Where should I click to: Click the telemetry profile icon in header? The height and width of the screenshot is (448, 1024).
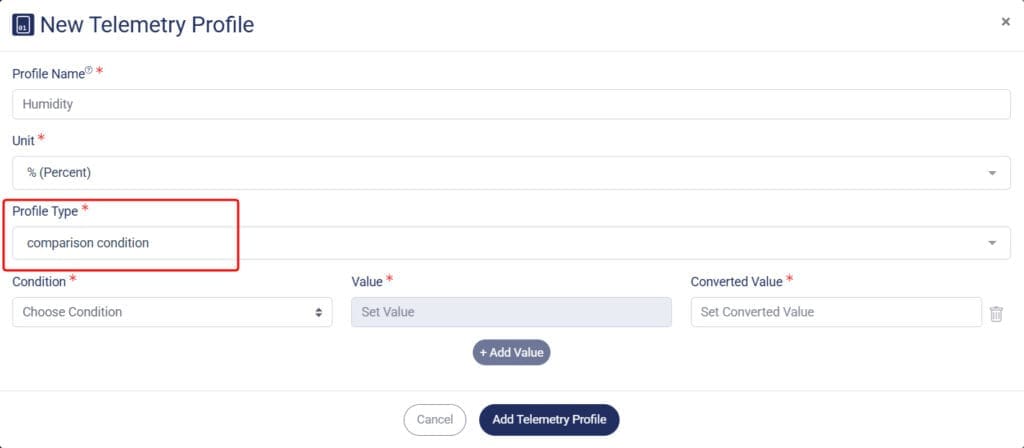click(23, 24)
